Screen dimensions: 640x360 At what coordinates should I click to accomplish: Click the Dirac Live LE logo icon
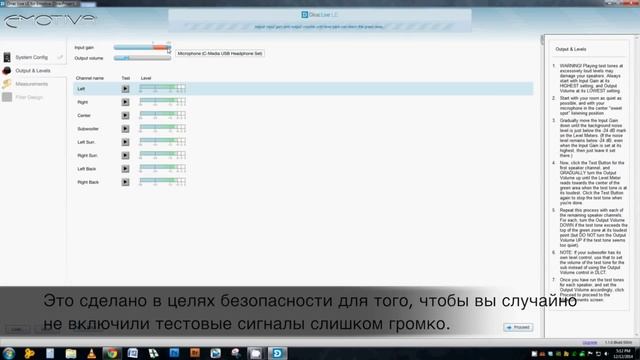[x=304, y=15]
